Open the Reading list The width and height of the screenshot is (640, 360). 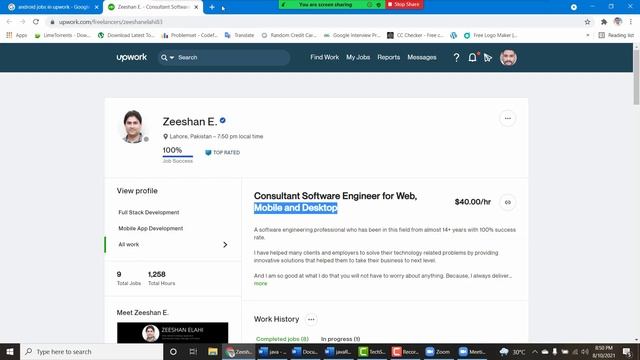point(616,35)
